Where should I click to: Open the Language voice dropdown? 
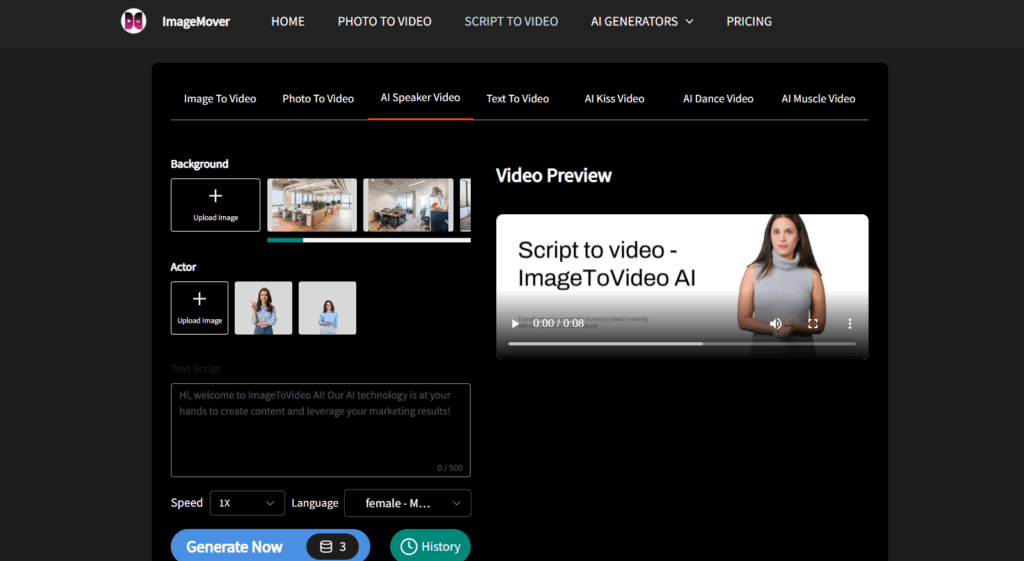tap(408, 503)
